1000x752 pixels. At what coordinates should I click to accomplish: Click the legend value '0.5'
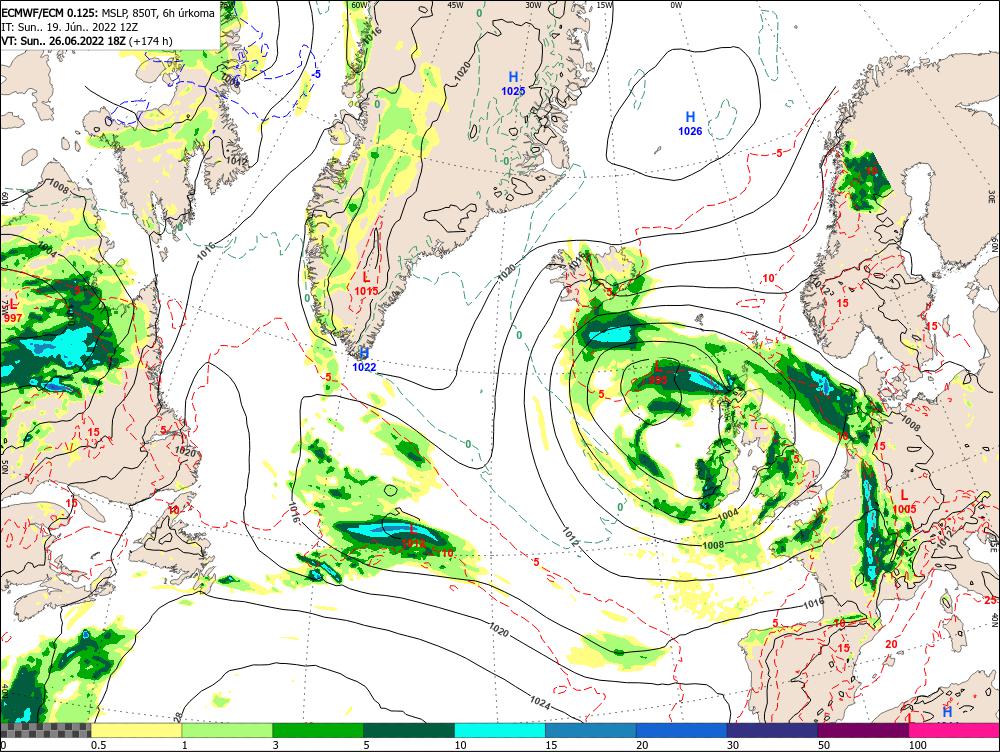[x=98, y=745]
